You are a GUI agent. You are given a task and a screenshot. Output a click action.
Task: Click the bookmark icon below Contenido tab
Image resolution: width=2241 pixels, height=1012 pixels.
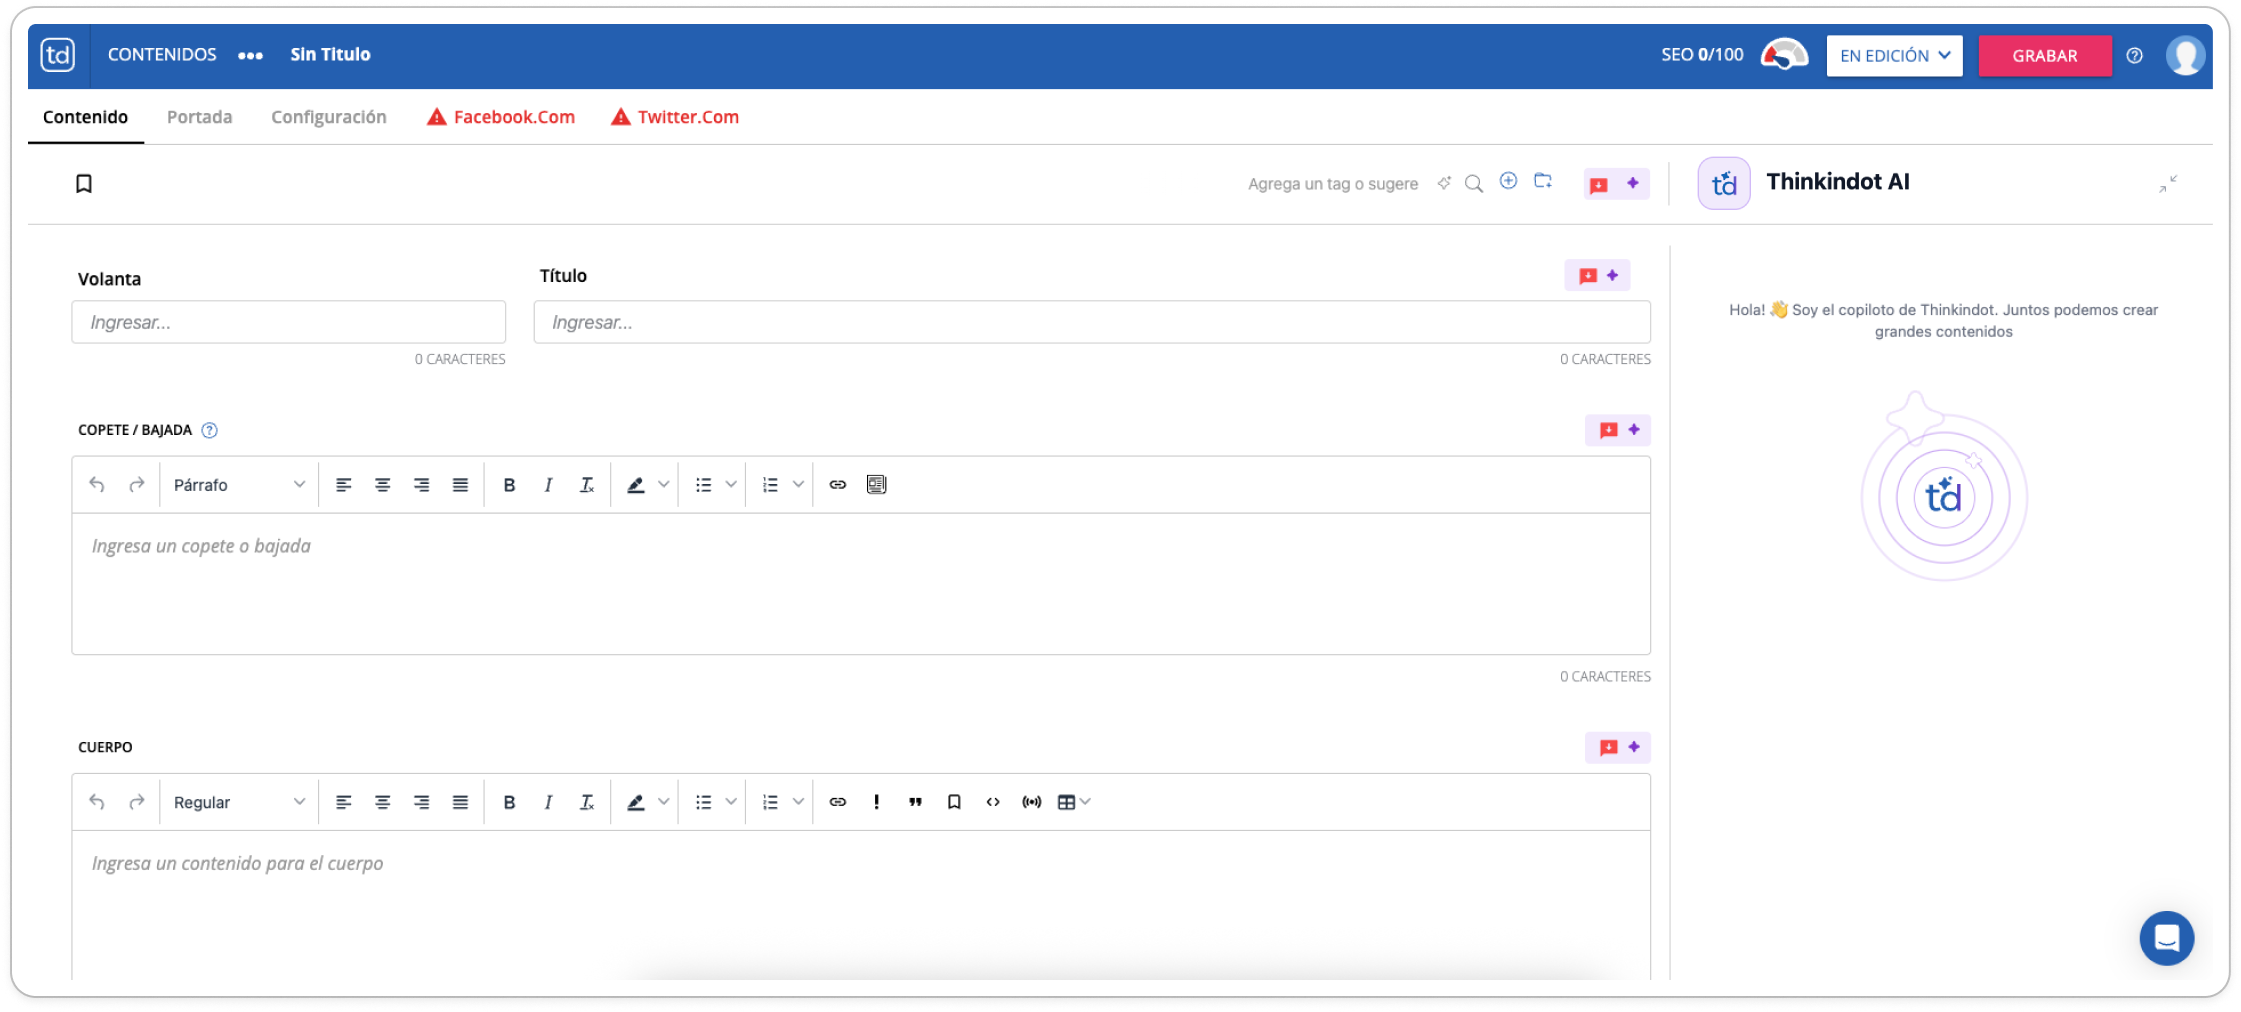pos(84,184)
